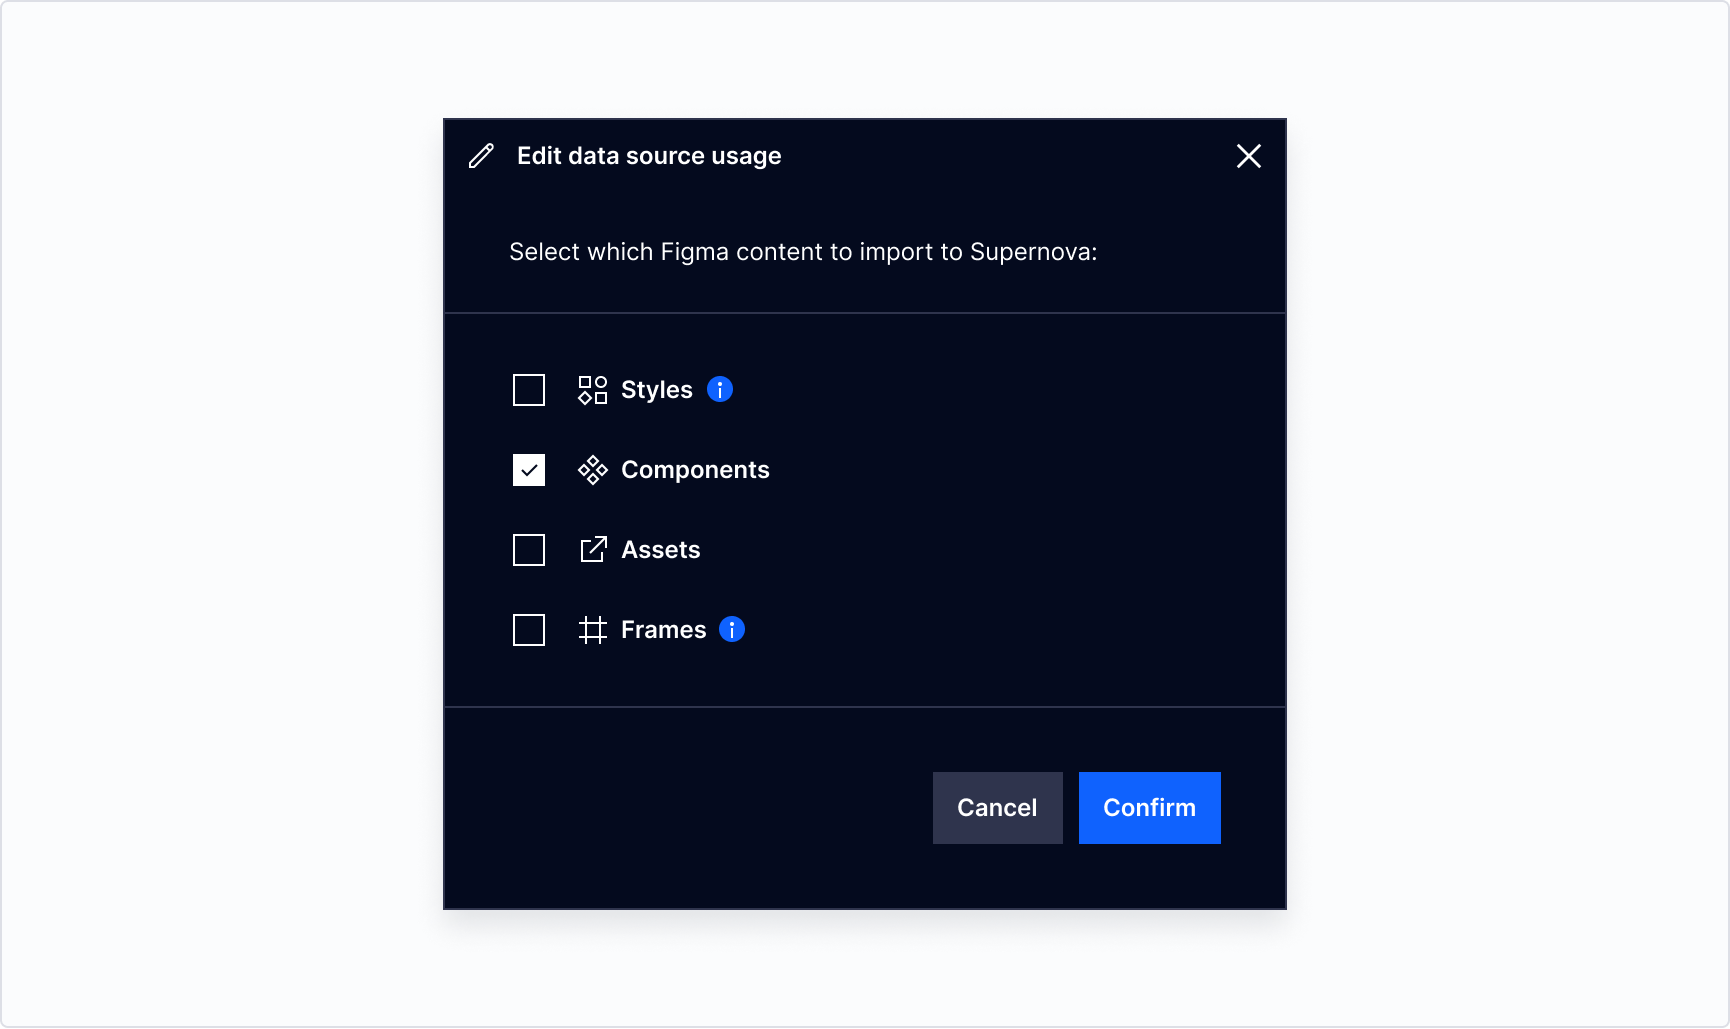1730x1029 pixels.
Task: Uncheck the Components checkbox
Action: click(529, 470)
